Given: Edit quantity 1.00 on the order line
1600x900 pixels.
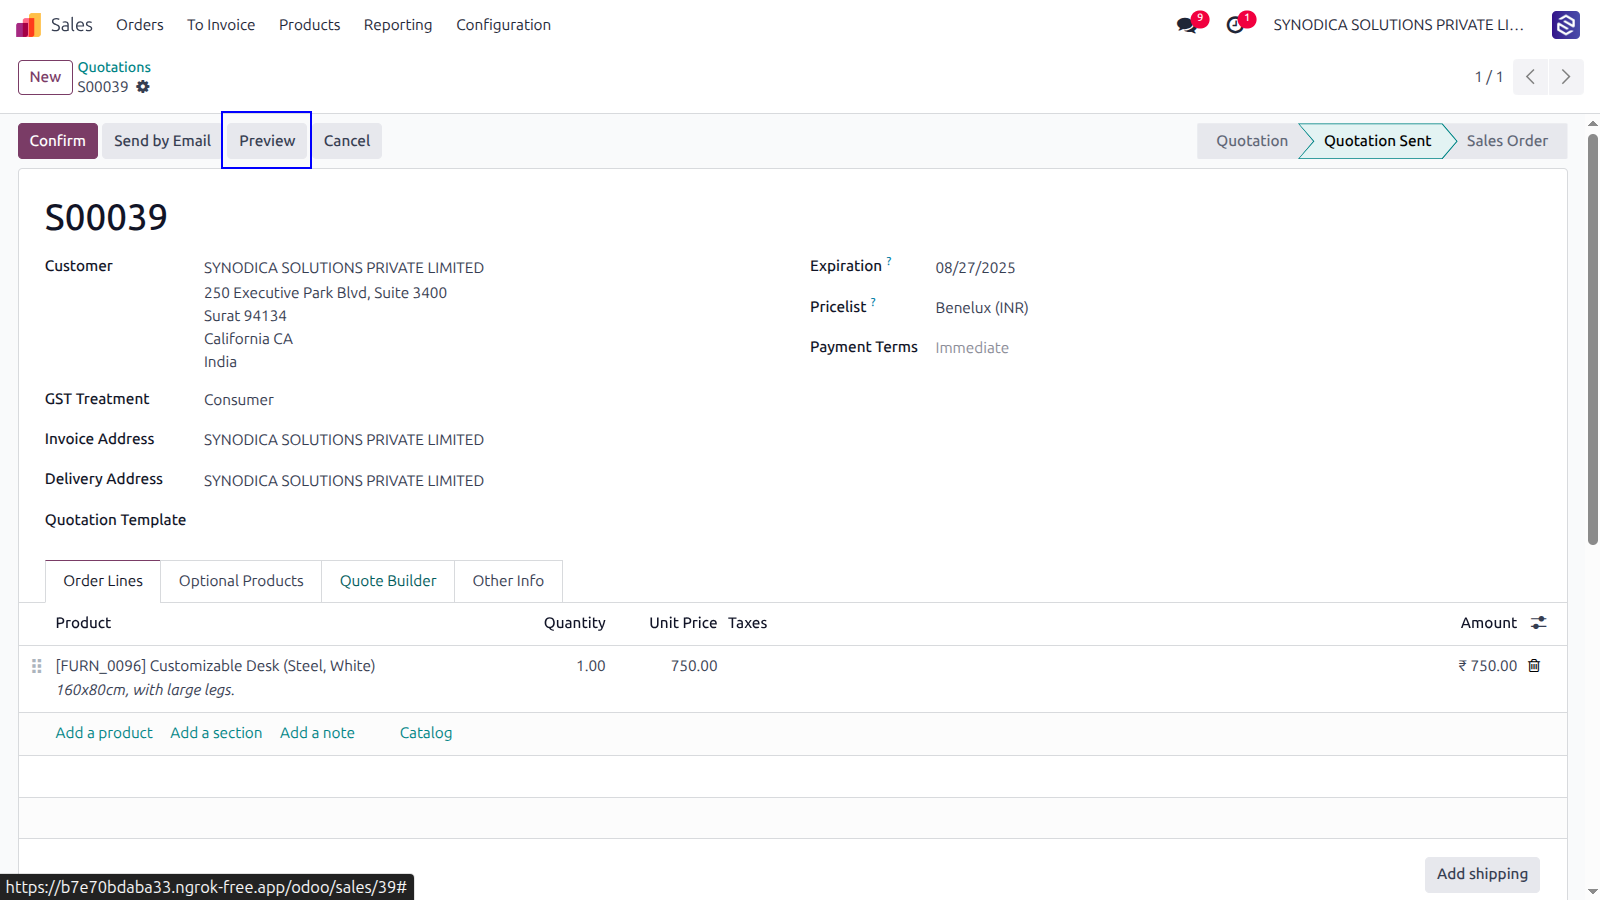Looking at the screenshot, I should pyautogui.click(x=590, y=666).
